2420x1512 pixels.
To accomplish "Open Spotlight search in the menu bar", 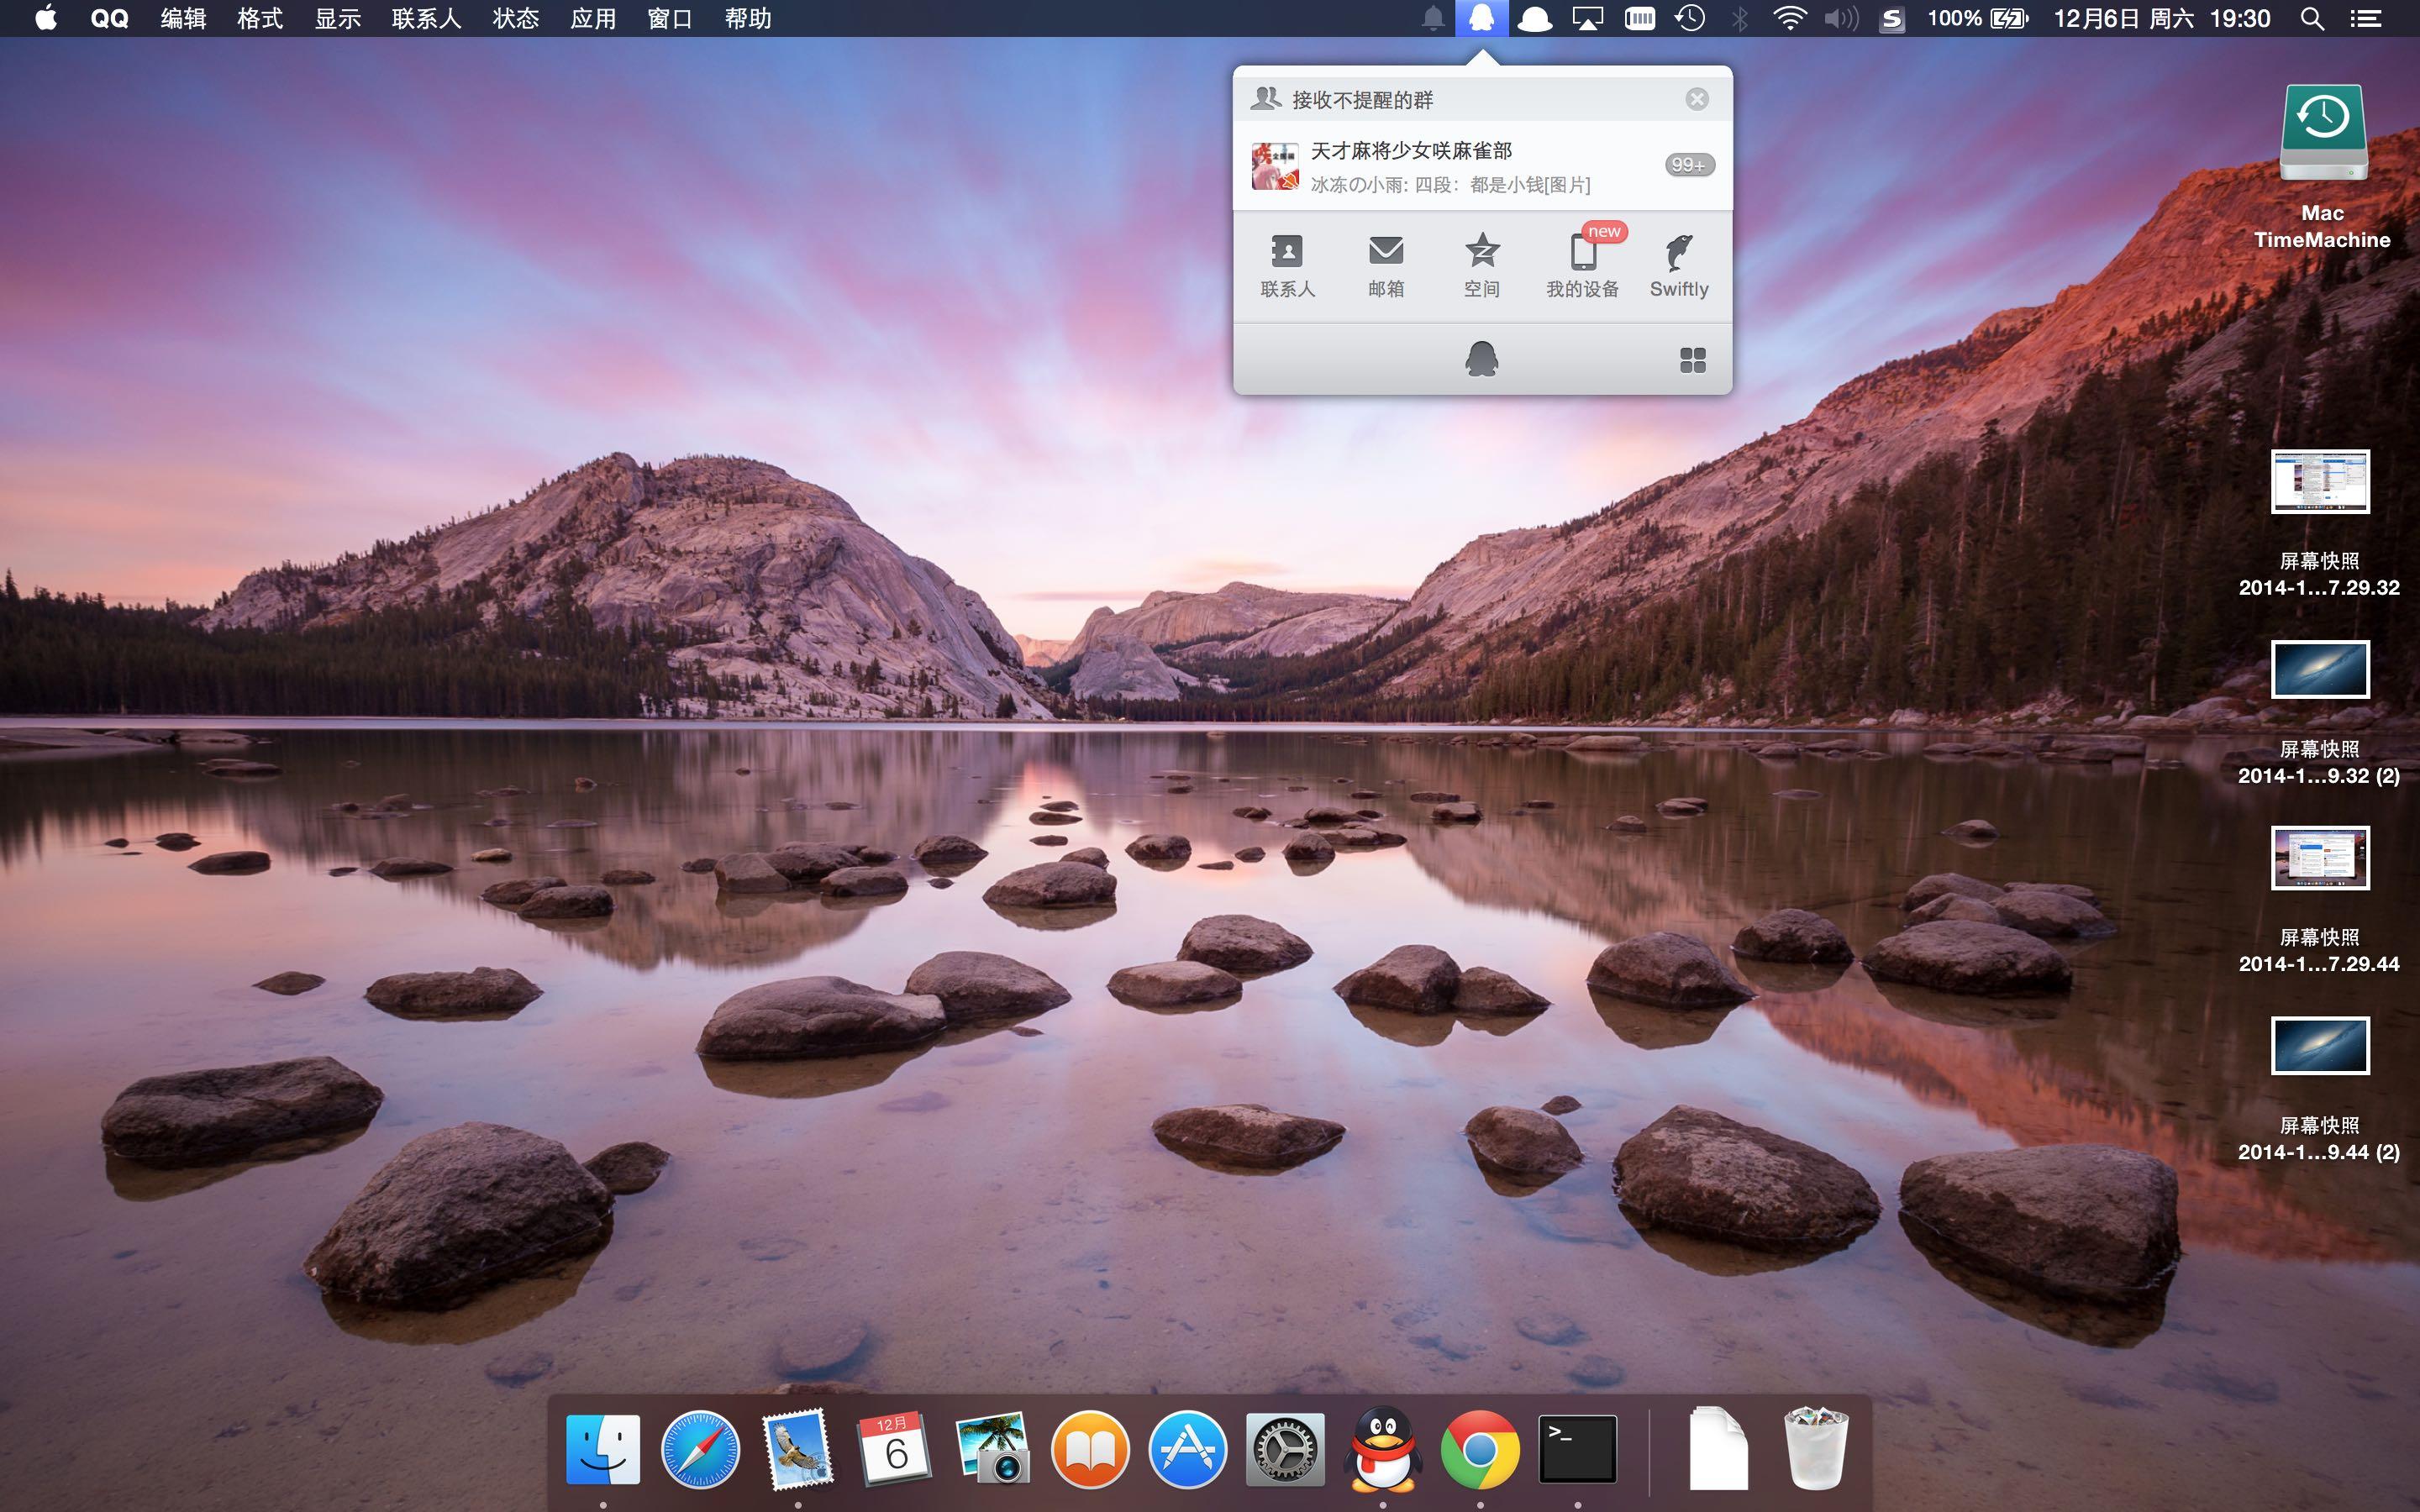I will (2311, 18).
